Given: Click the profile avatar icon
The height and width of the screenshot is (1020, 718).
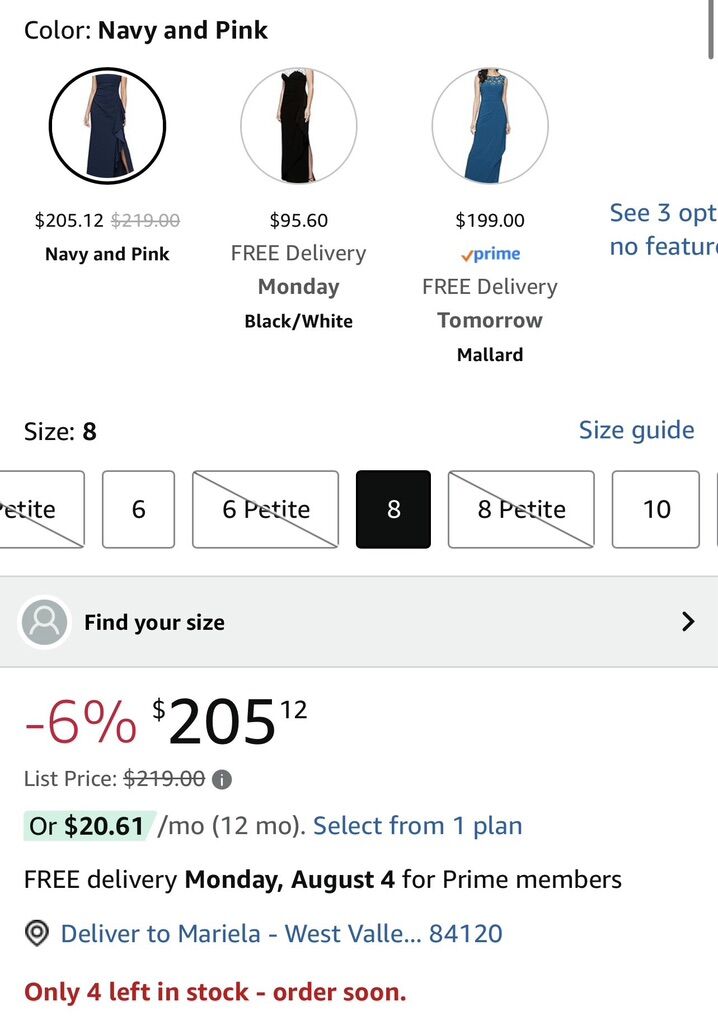Looking at the screenshot, I should pos(44,622).
